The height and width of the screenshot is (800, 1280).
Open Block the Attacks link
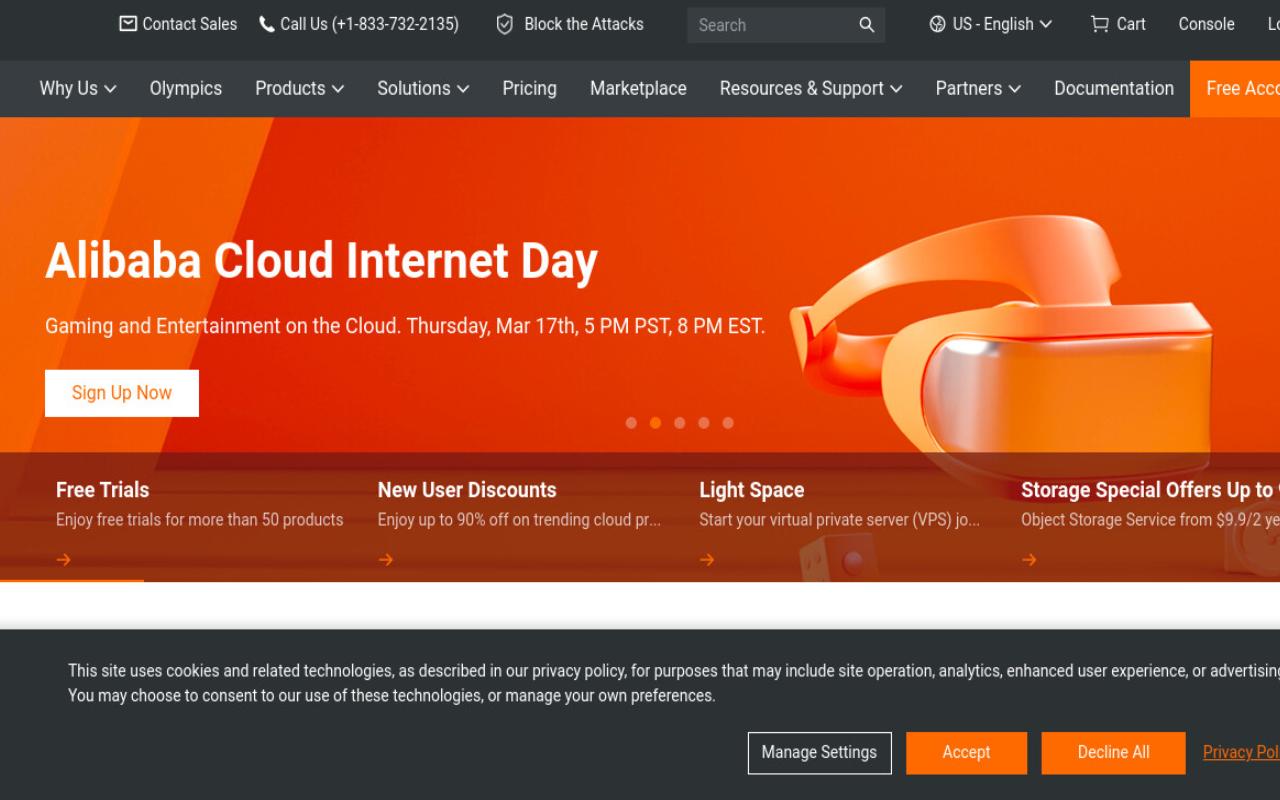[584, 24]
